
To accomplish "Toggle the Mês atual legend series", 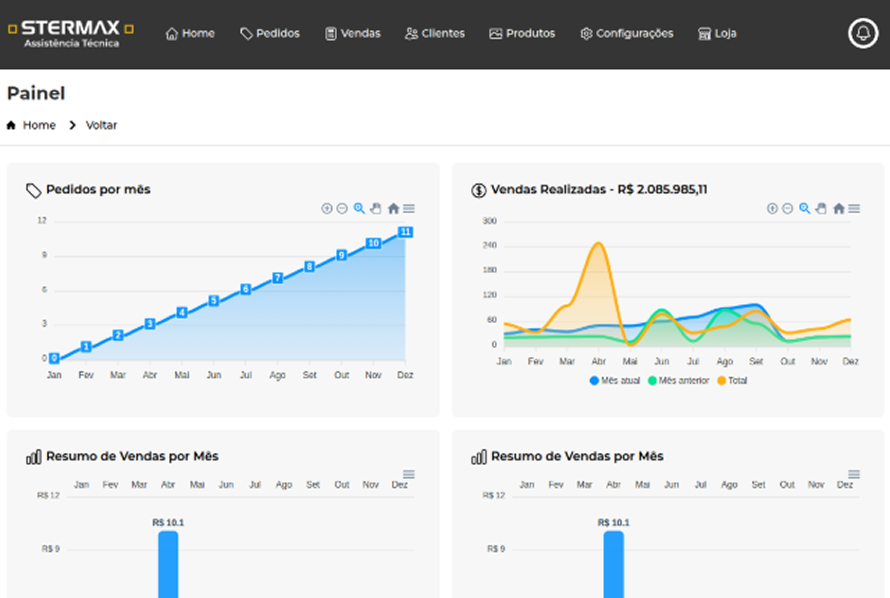I will [616, 380].
